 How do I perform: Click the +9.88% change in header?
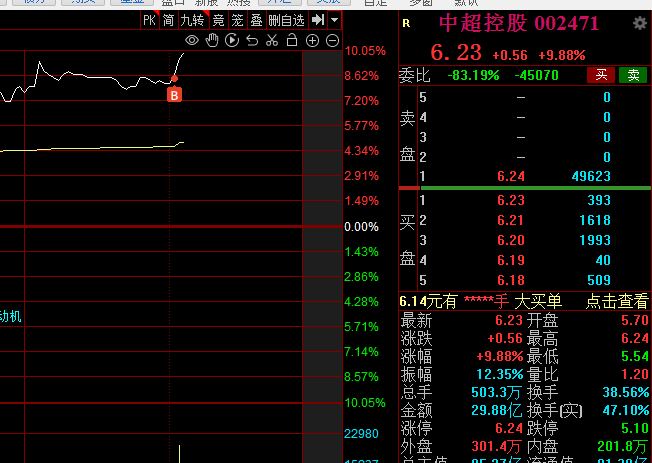pos(562,55)
